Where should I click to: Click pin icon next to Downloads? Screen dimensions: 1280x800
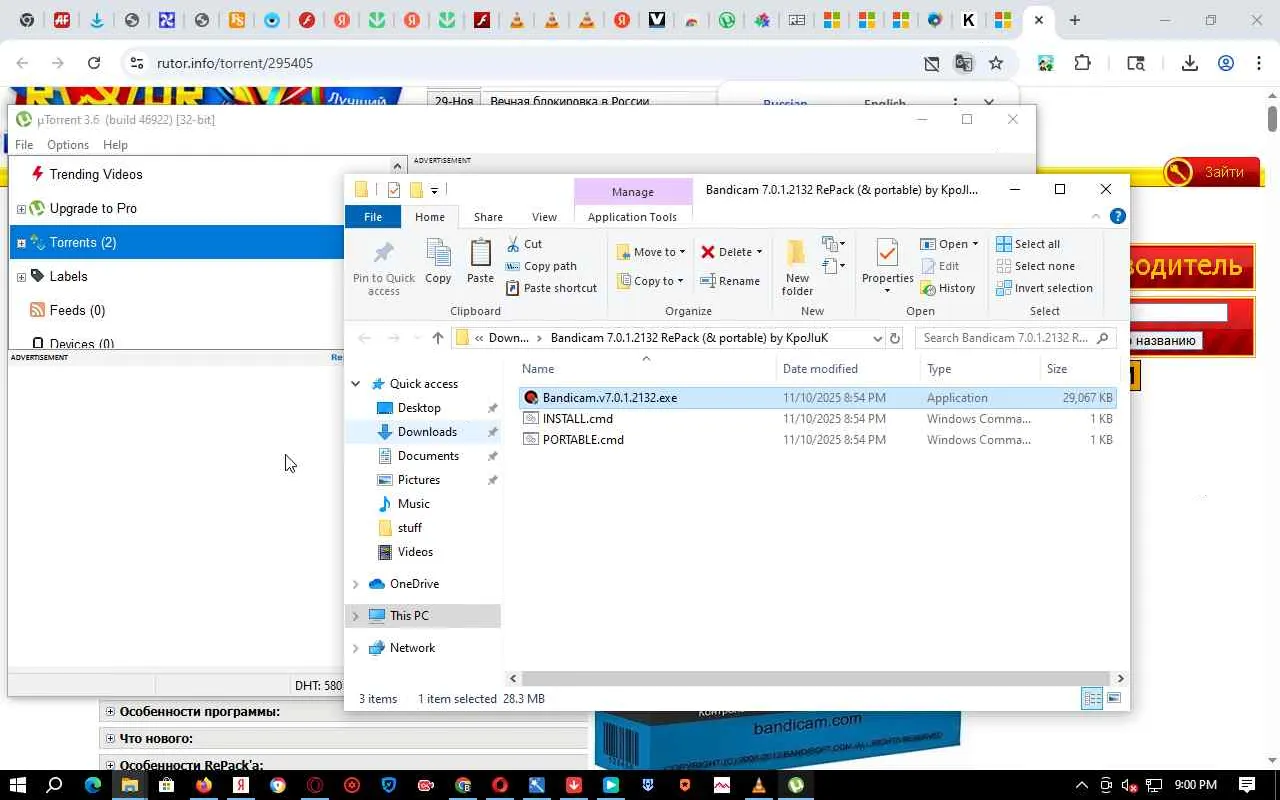click(x=492, y=432)
